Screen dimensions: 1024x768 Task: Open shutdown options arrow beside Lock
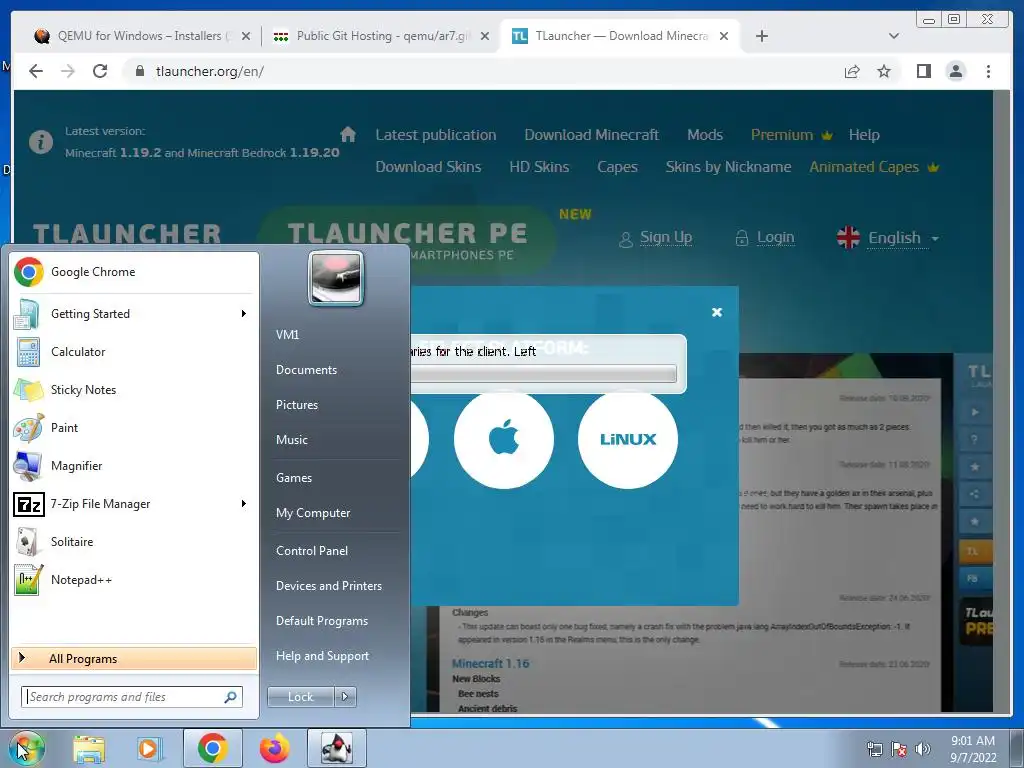(x=345, y=697)
